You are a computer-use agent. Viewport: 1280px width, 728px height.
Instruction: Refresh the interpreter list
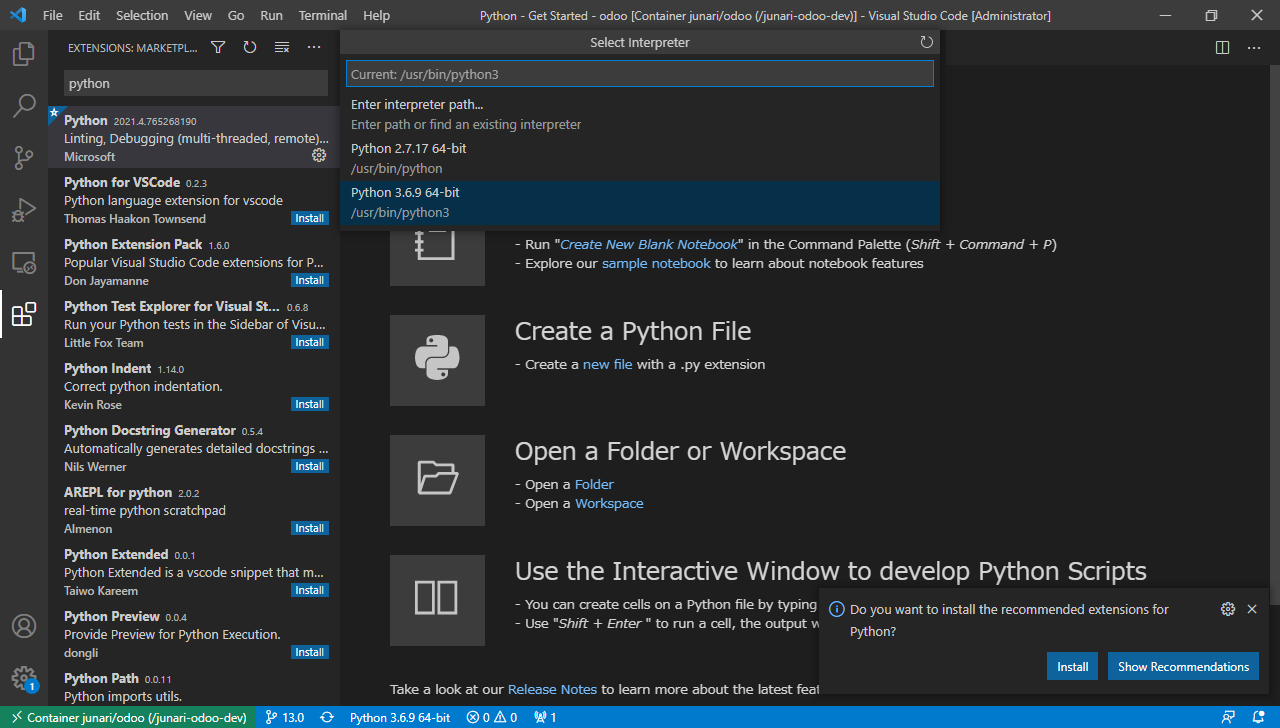926,42
